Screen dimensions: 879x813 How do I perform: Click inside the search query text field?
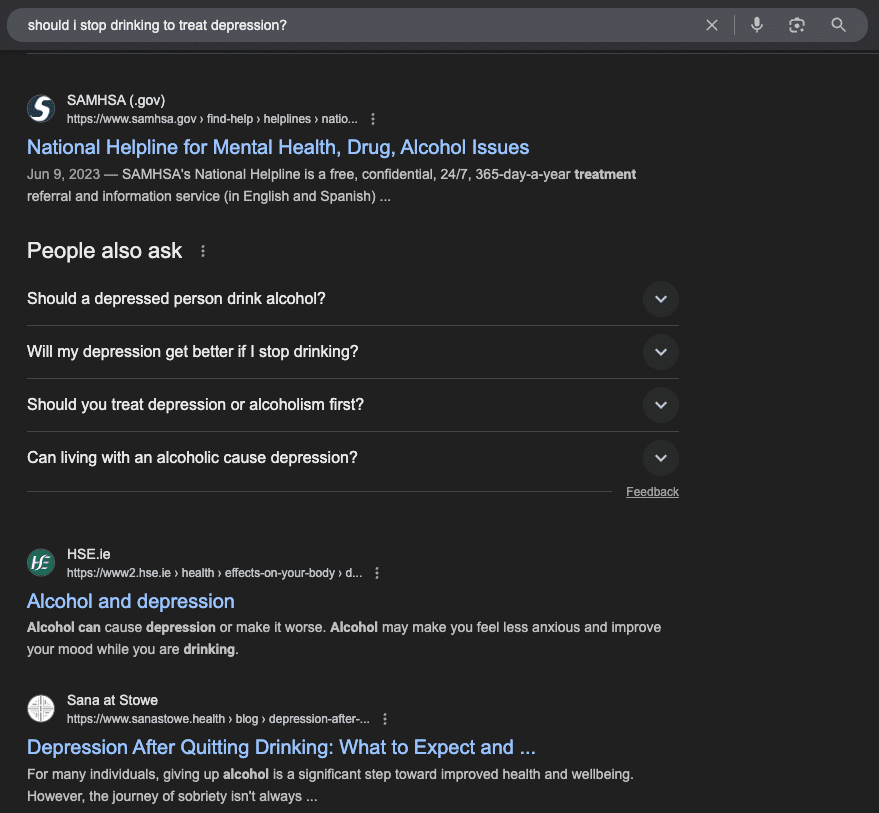click(x=350, y=25)
